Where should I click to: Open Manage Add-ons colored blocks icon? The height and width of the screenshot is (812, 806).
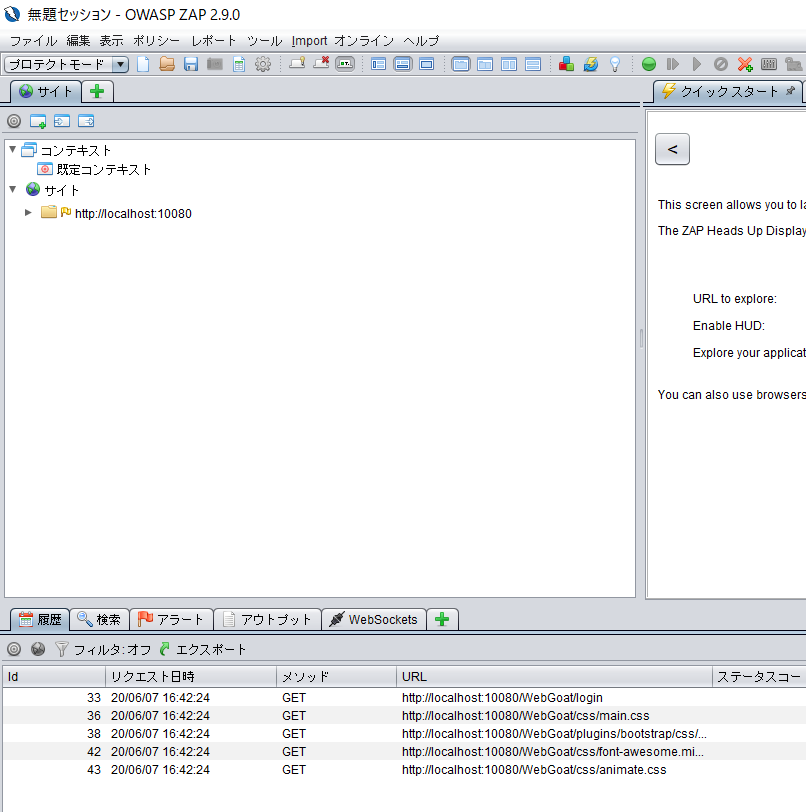(566, 64)
